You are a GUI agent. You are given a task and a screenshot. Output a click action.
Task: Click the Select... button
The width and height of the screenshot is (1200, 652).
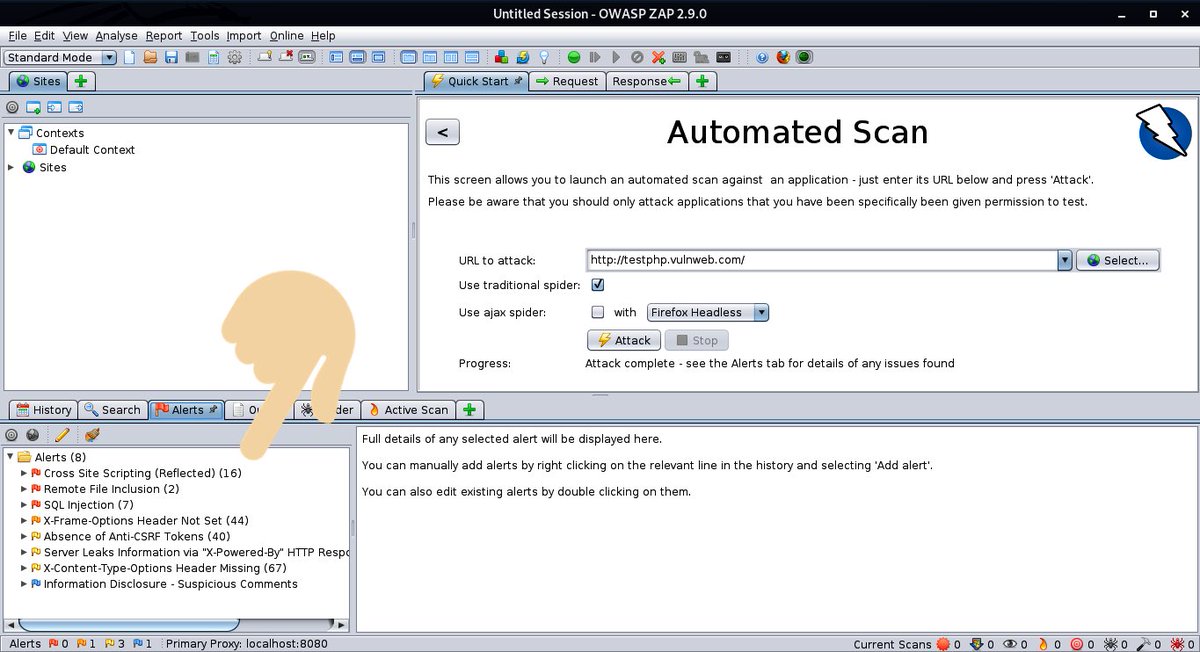pyautogui.click(x=1118, y=260)
